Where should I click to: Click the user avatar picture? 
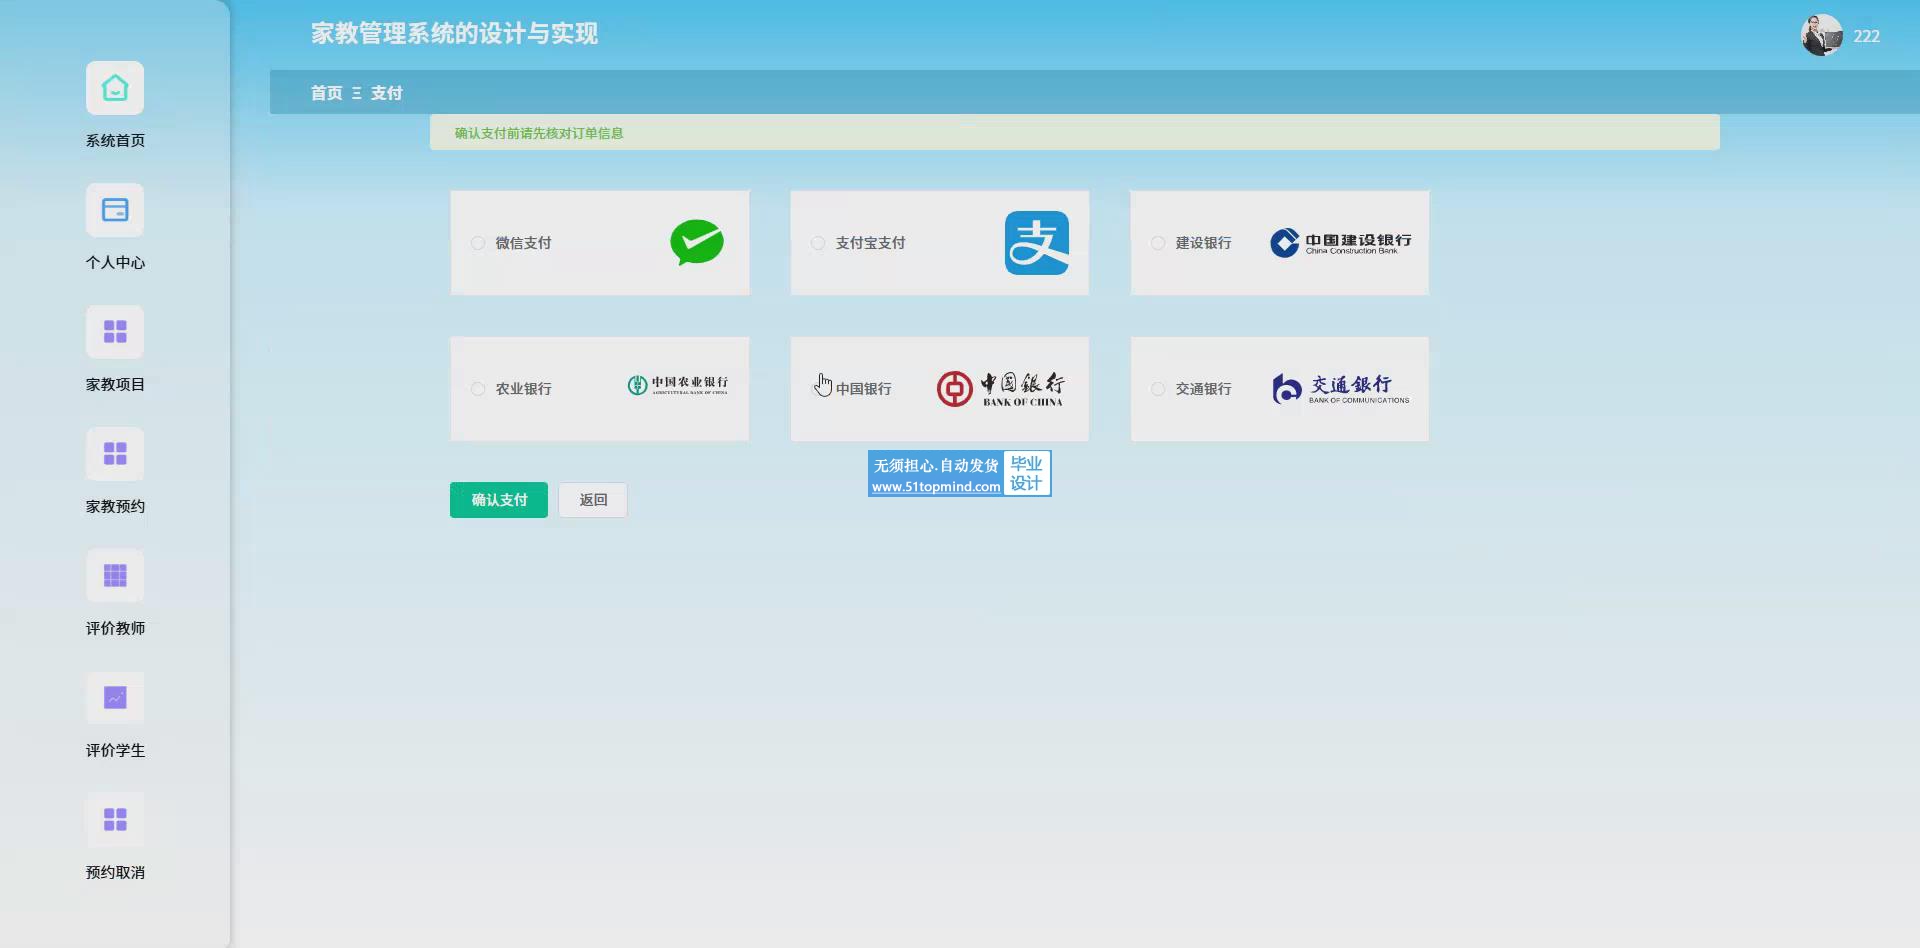1822,35
